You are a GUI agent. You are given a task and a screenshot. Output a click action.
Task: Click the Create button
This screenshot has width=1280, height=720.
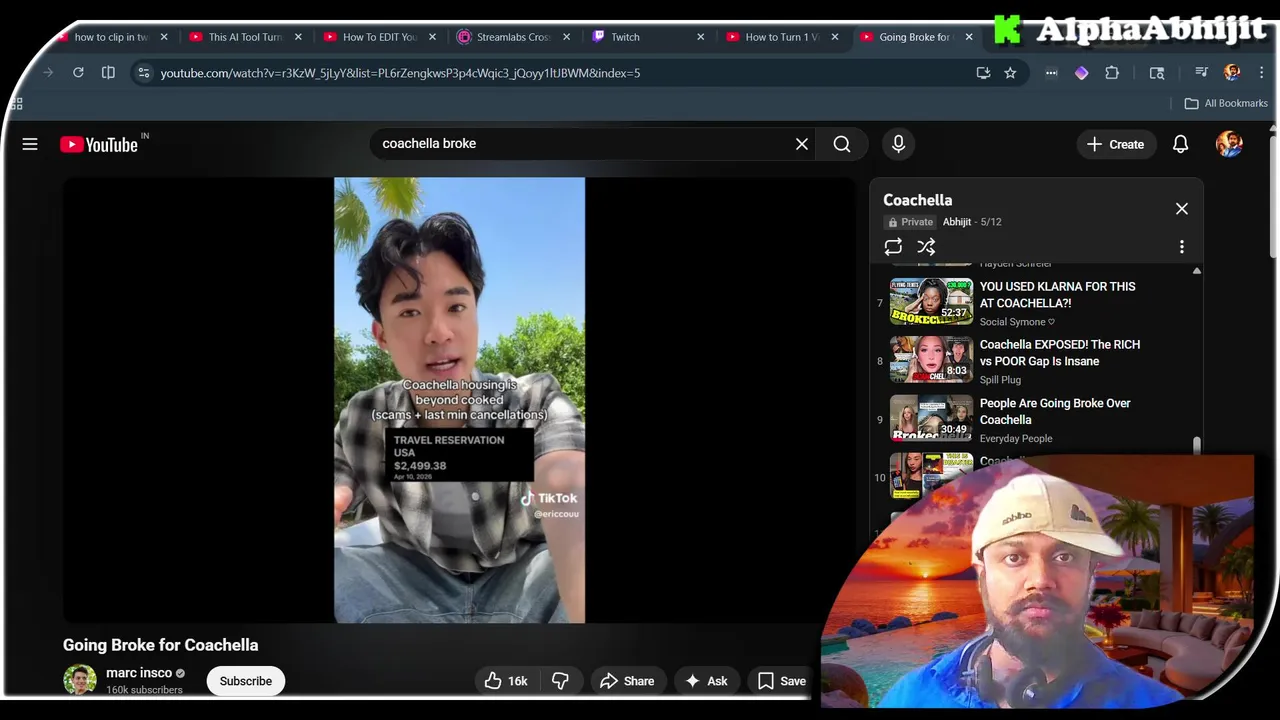point(1116,144)
